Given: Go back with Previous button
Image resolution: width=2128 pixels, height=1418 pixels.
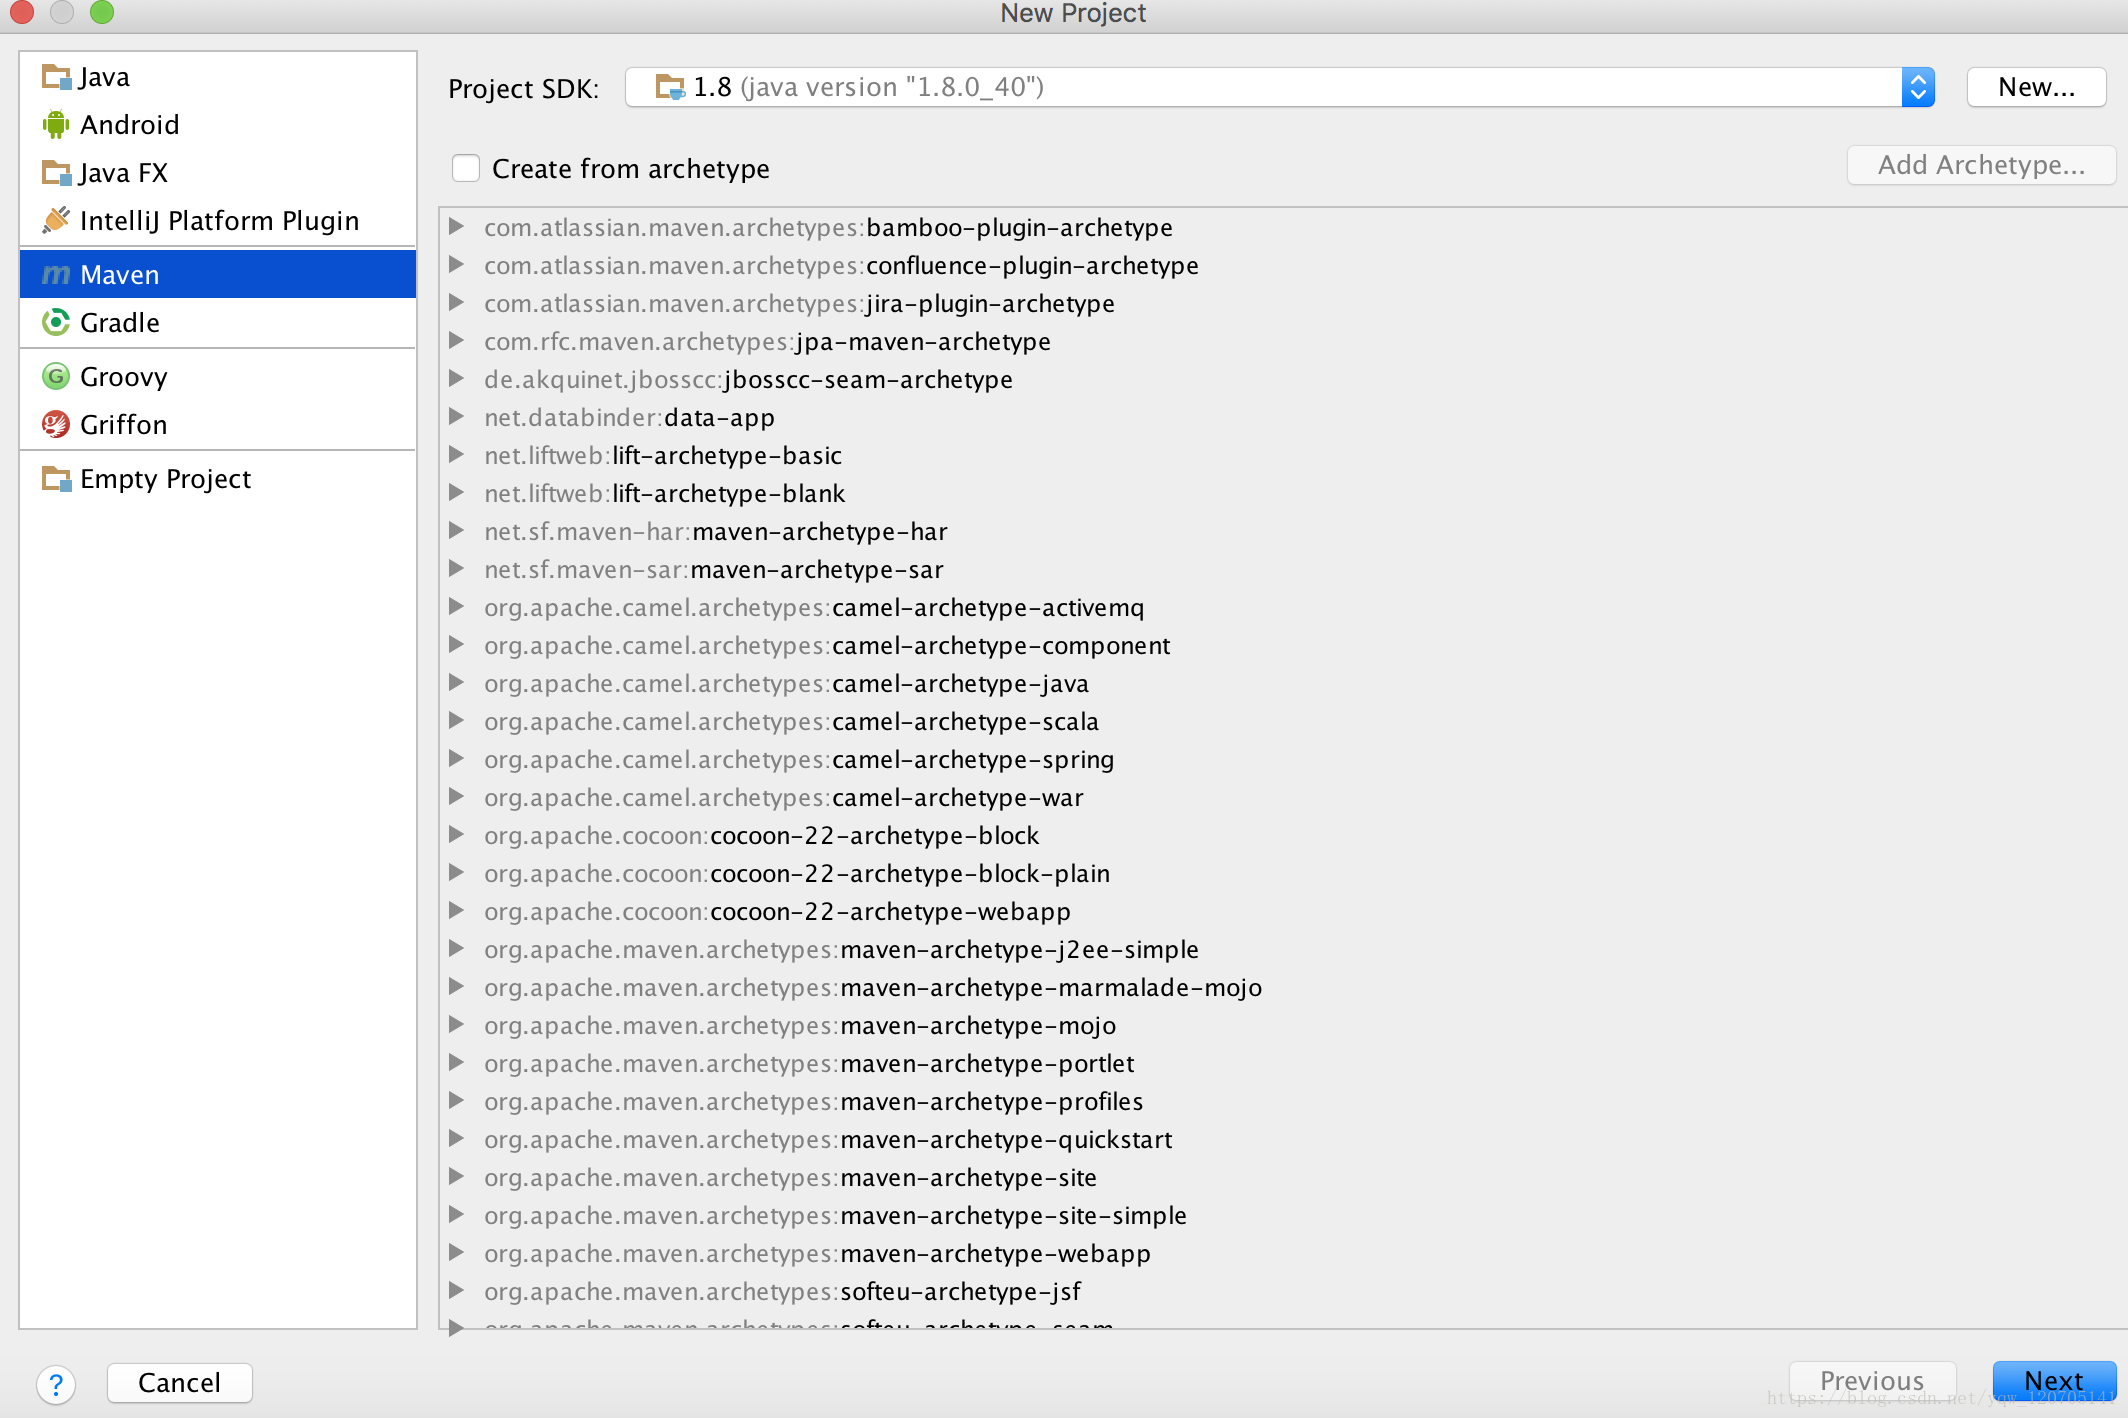Looking at the screenshot, I should [1871, 1382].
